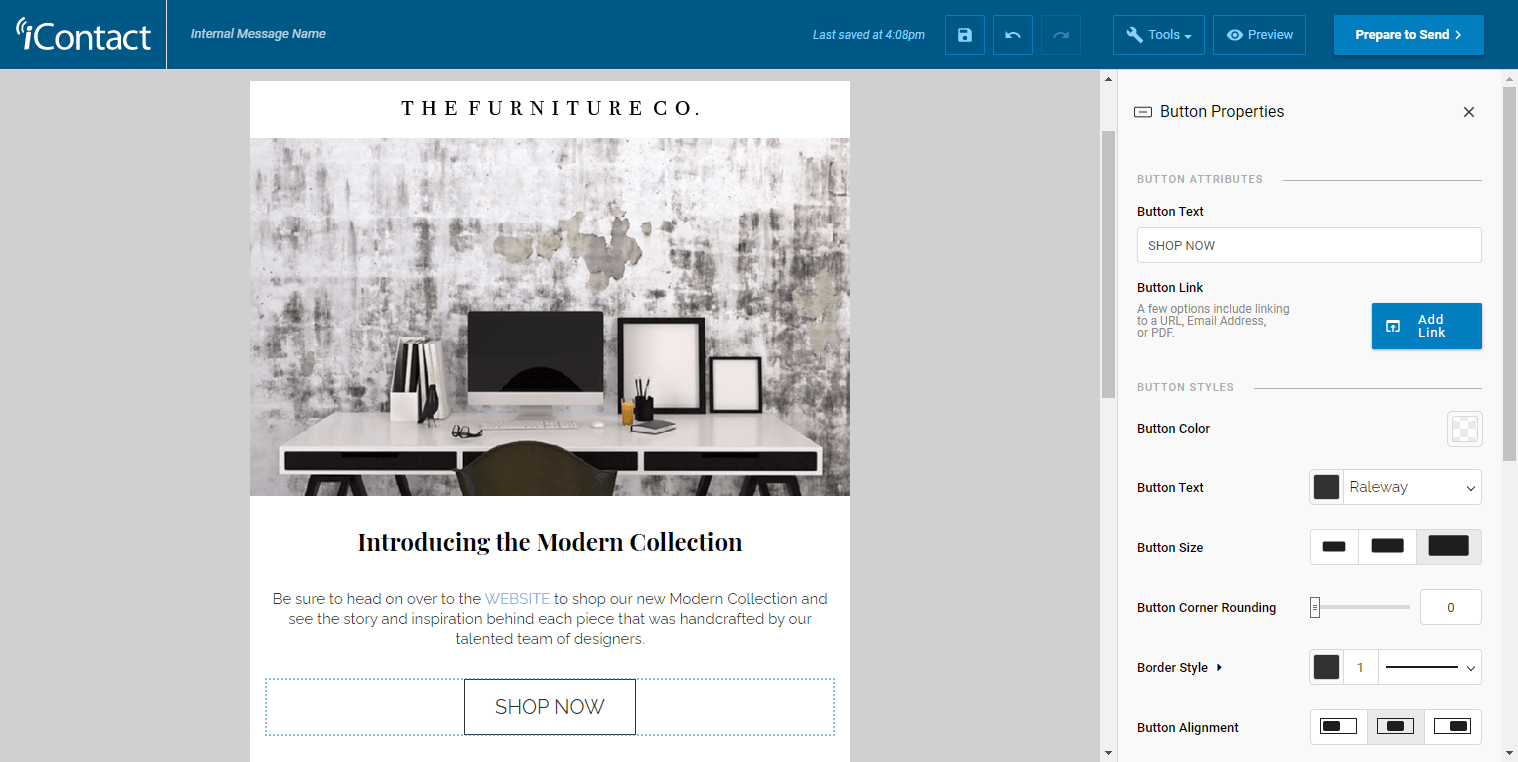
Task: Expand the Border Style options arrow
Action: click(1219, 667)
